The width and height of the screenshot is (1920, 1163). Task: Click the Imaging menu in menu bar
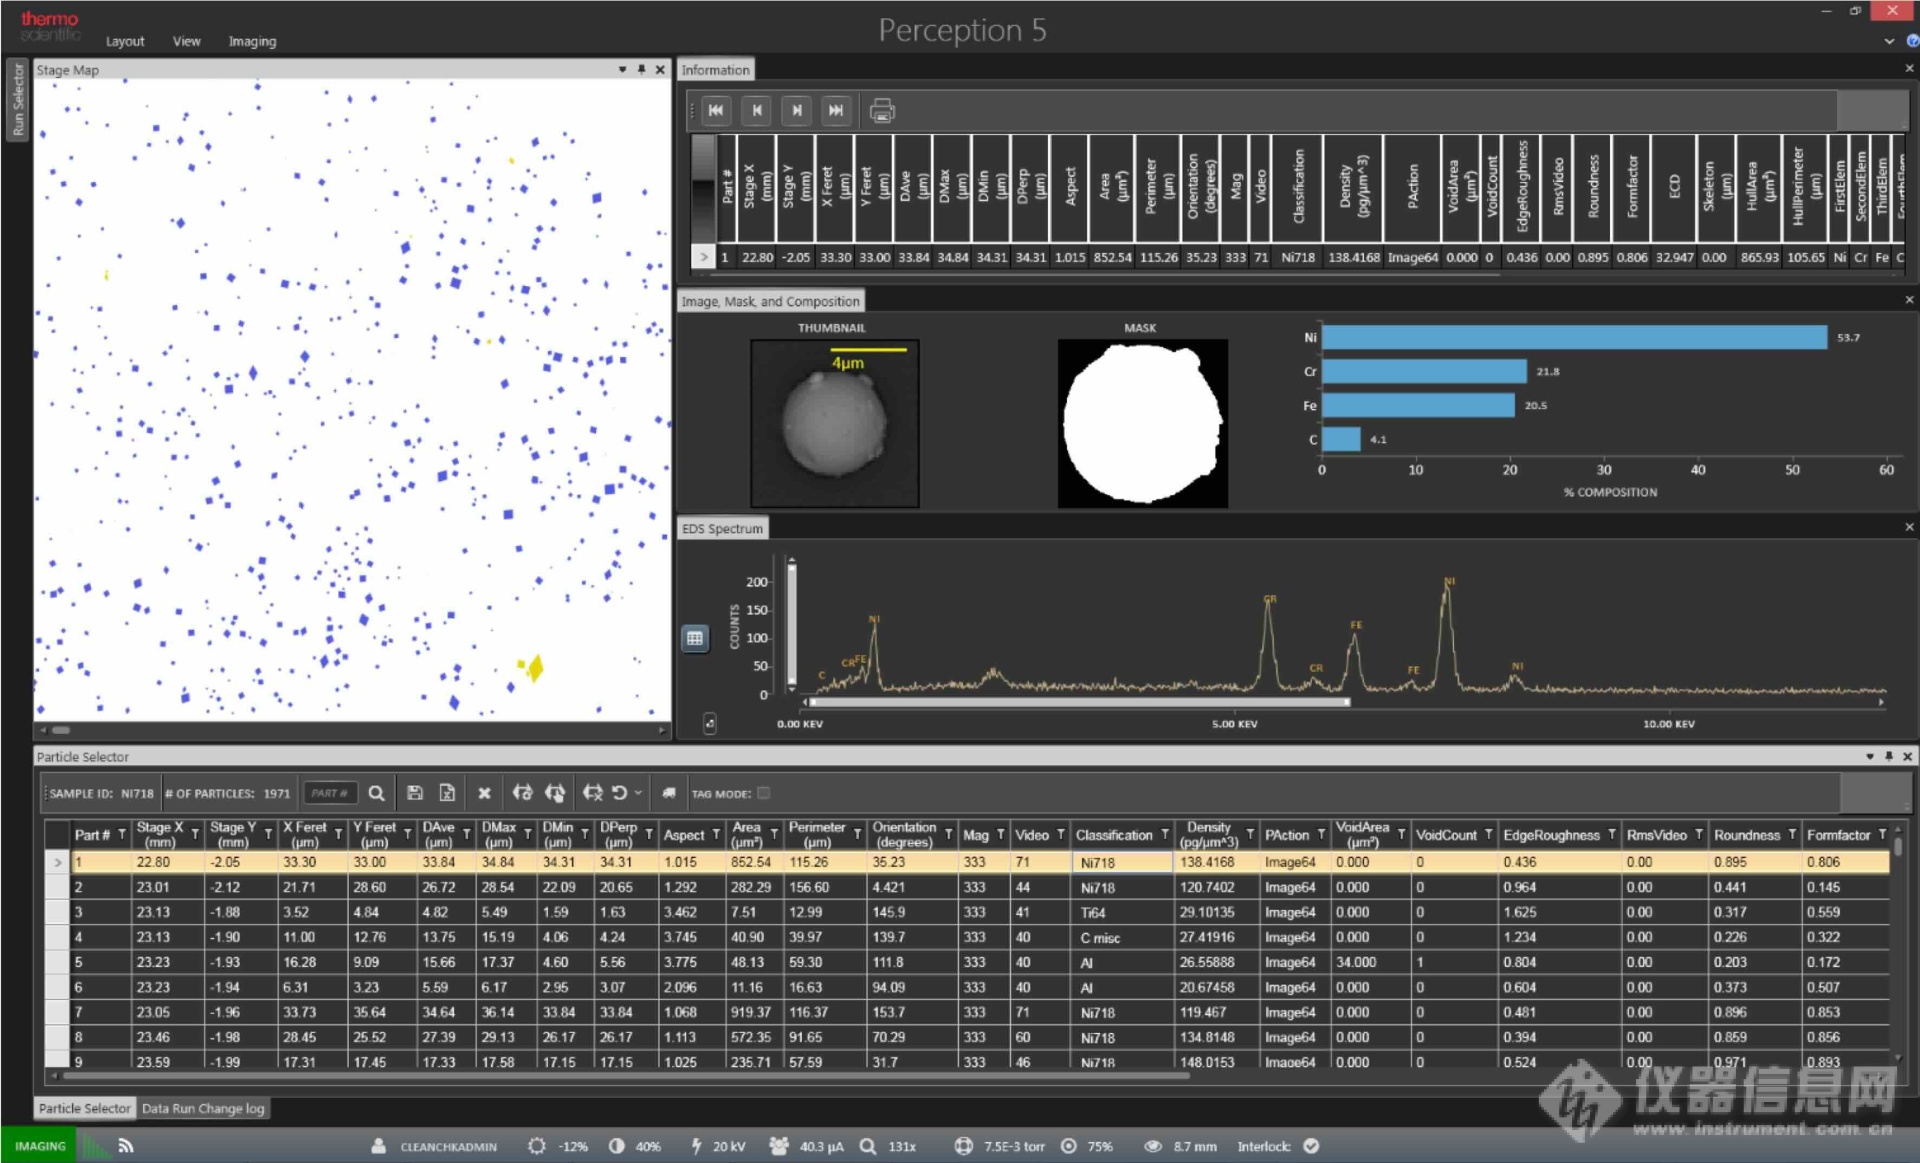pos(251,40)
